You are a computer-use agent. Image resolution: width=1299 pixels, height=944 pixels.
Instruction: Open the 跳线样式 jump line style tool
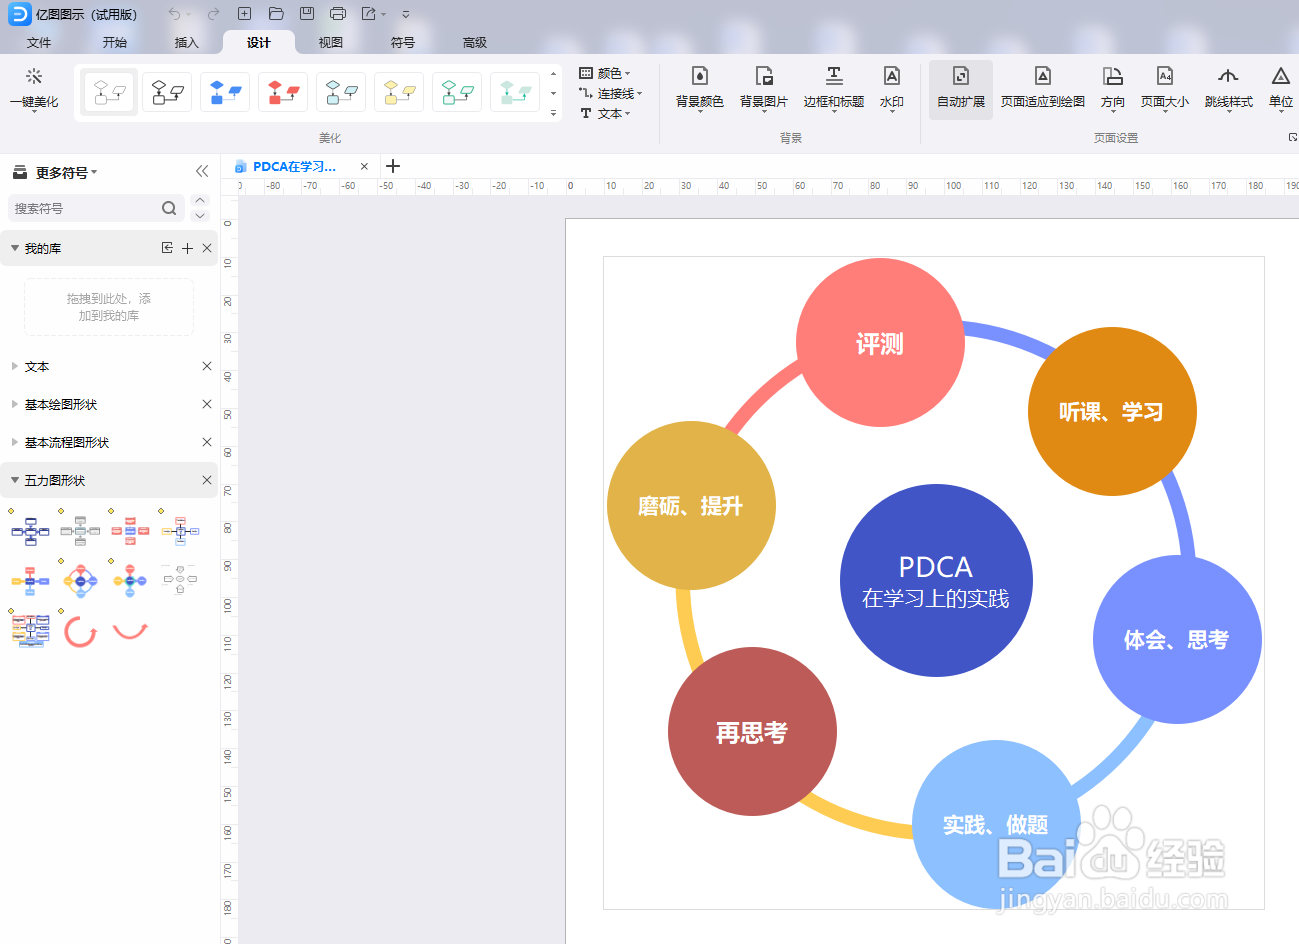coord(1228,88)
